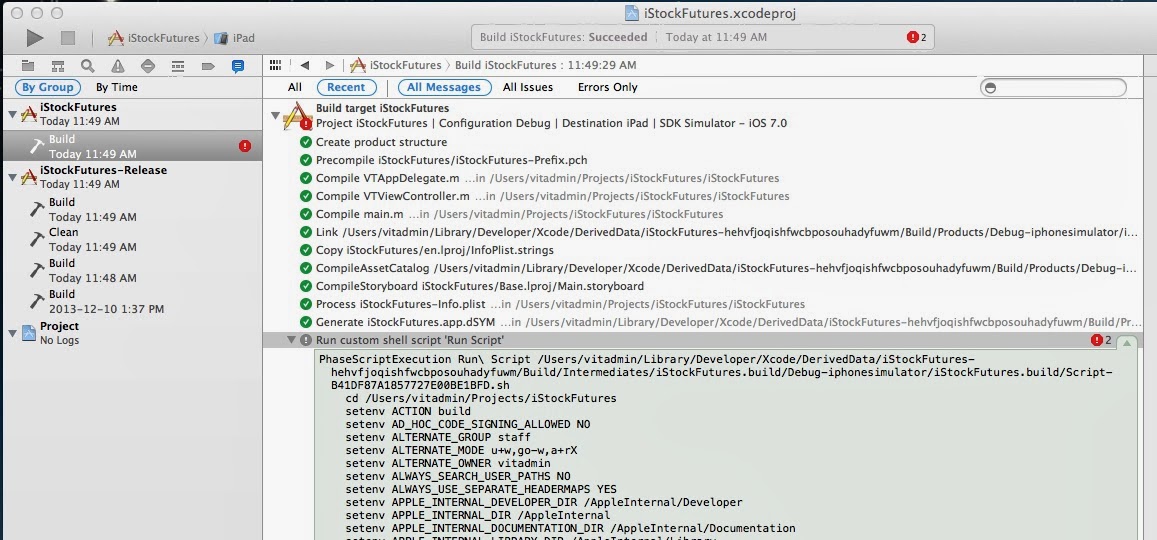Image resolution: width=1157 pixels, height=540 pixels.
Task: Open the Debug navigator icon
Action: click(178, 66)
